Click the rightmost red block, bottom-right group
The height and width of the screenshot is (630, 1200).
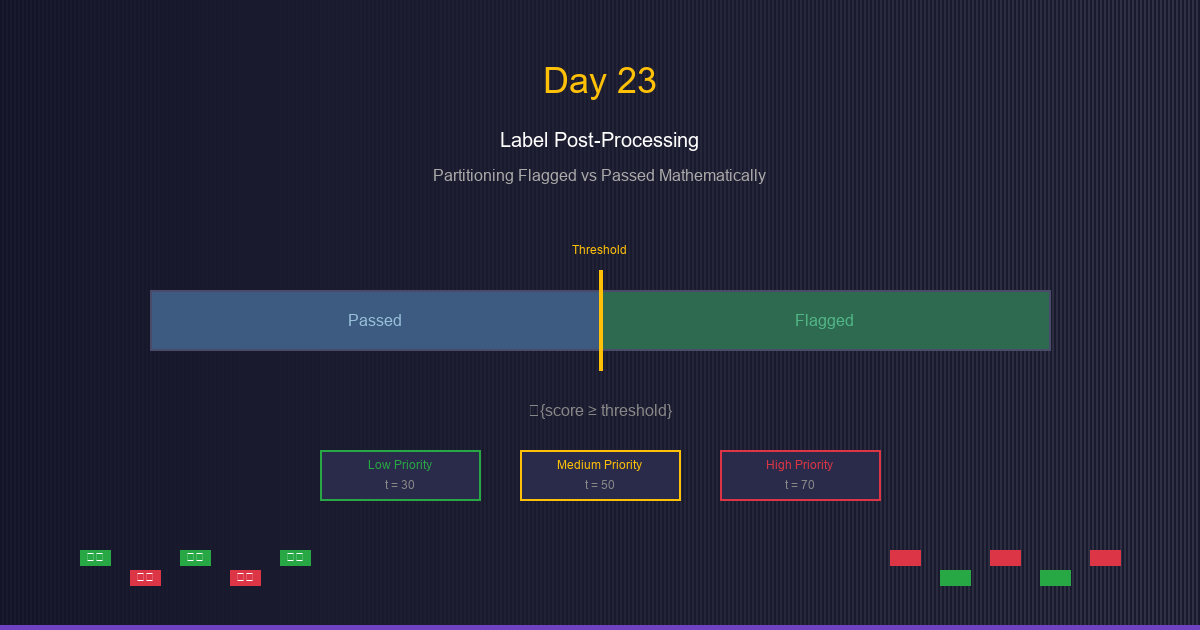(x=1105, y=558)
